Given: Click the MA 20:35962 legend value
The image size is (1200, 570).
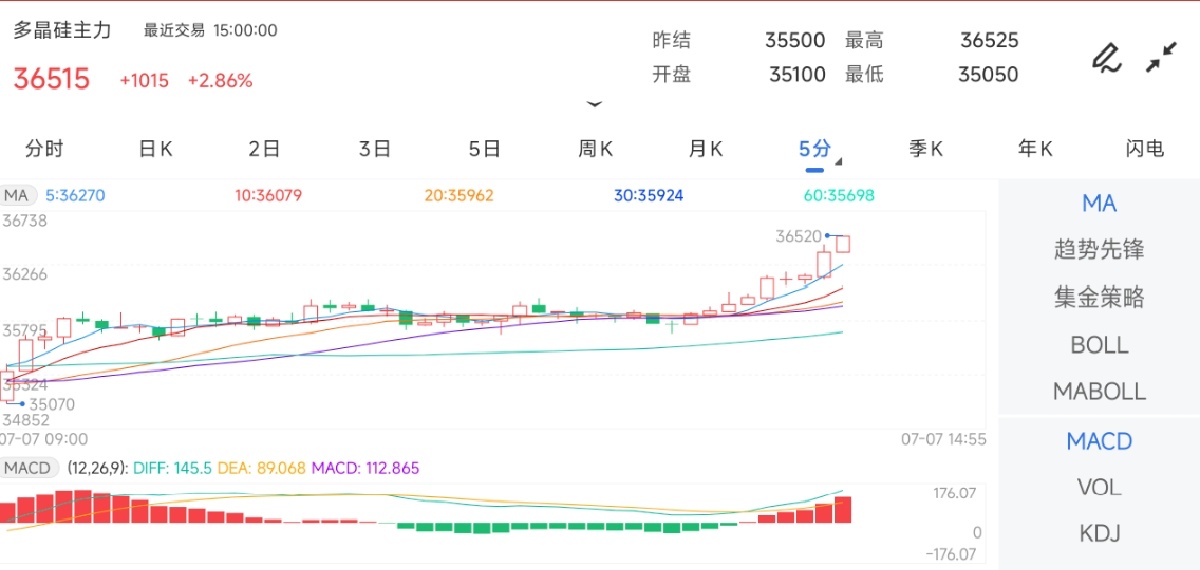Looking at the screenshot, I should pyautogui.click(x=458, y=195).
